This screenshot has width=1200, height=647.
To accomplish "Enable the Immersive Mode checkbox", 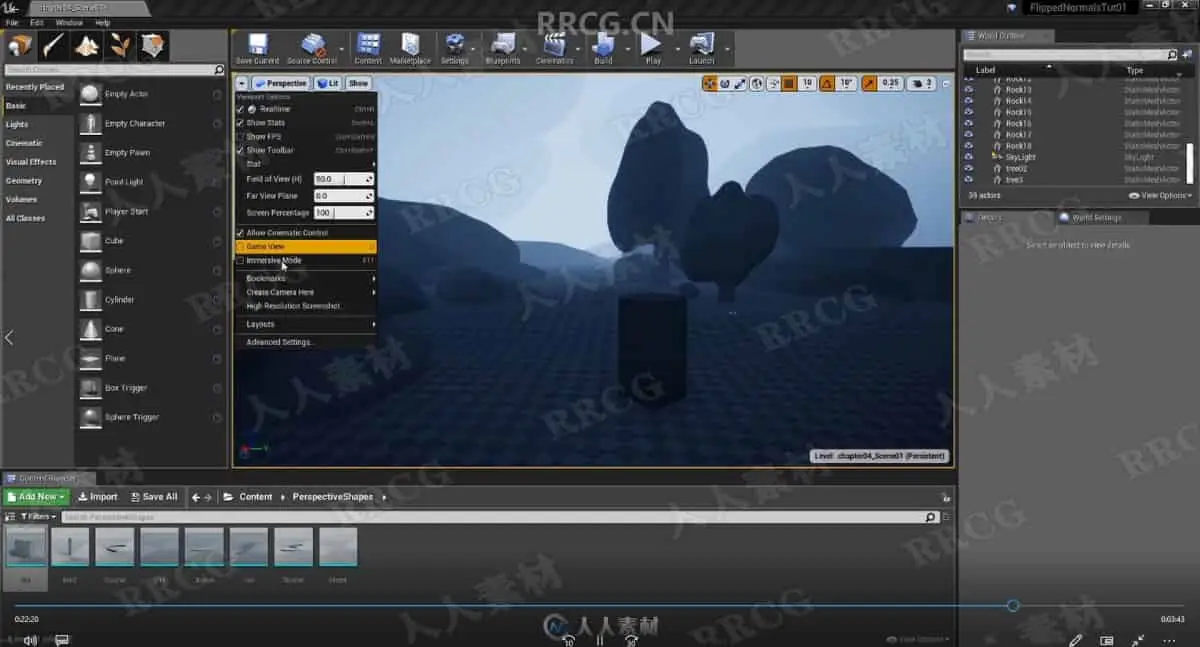I will [240, 260].
